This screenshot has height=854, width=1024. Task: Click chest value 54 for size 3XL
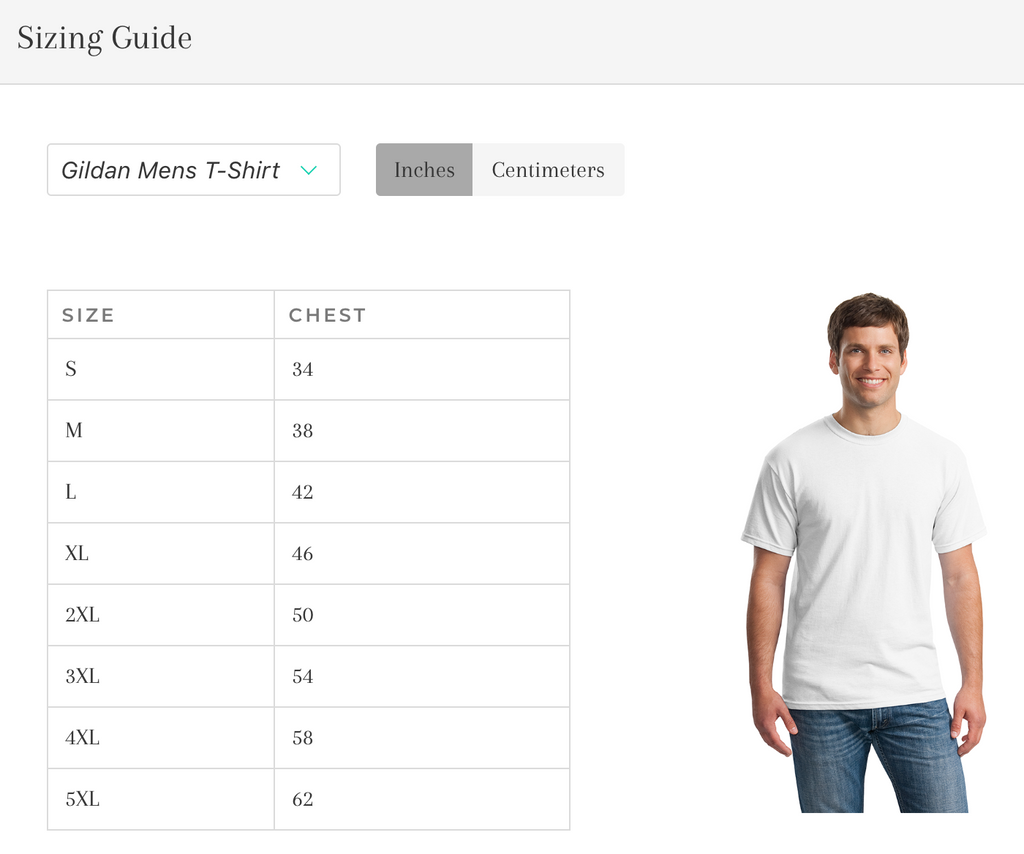click(x=303, y=677)
